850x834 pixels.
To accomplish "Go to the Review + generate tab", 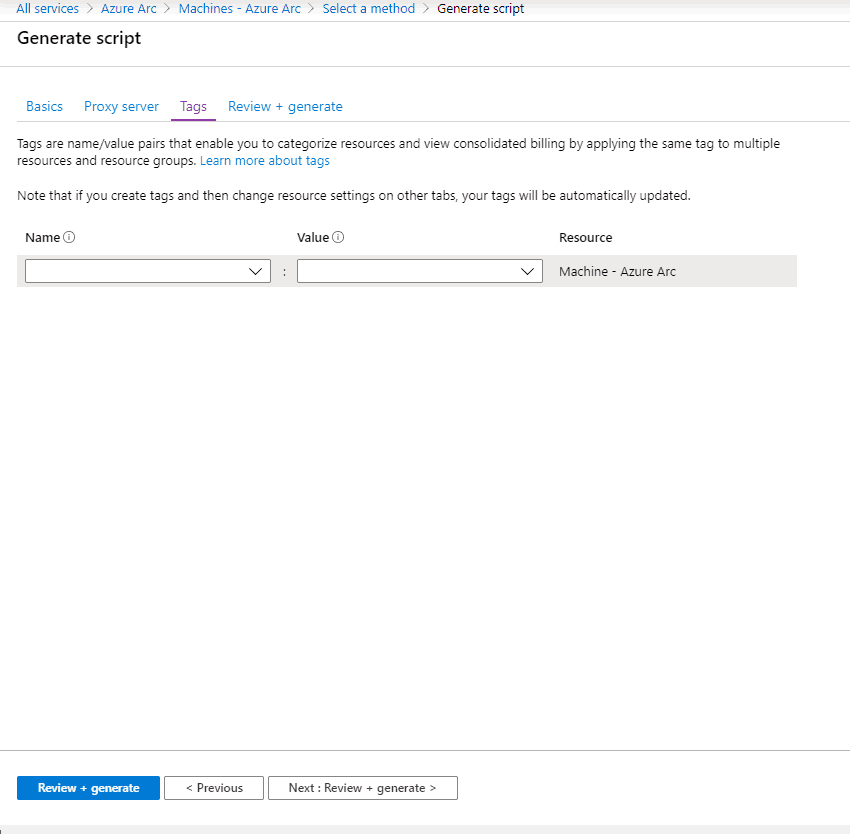I will coord(285,107).
